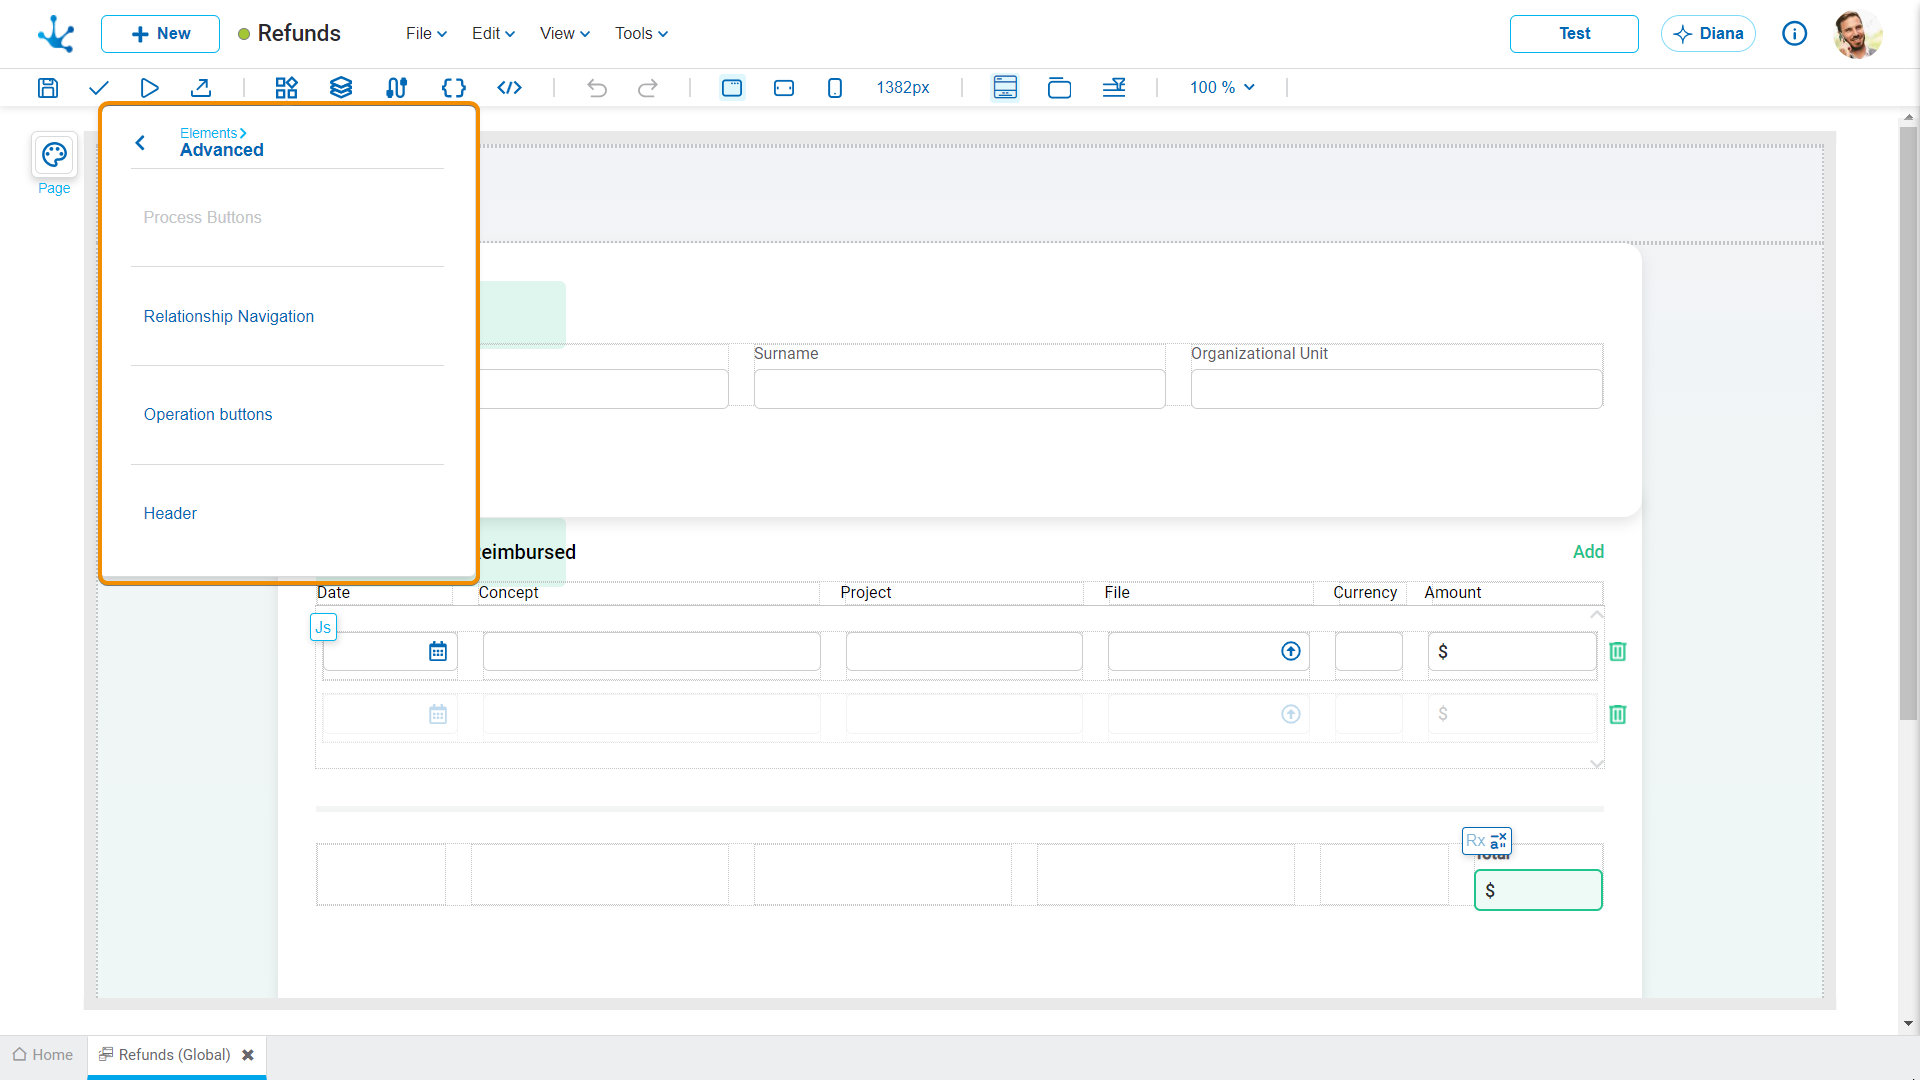
Task: Open the File menu
Action: [x=426, y=34]
